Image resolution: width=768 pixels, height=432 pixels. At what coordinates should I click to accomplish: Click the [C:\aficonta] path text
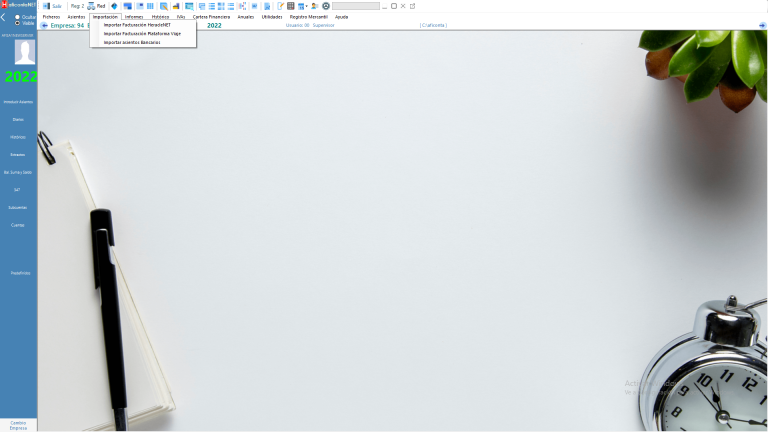pos(433,25)
